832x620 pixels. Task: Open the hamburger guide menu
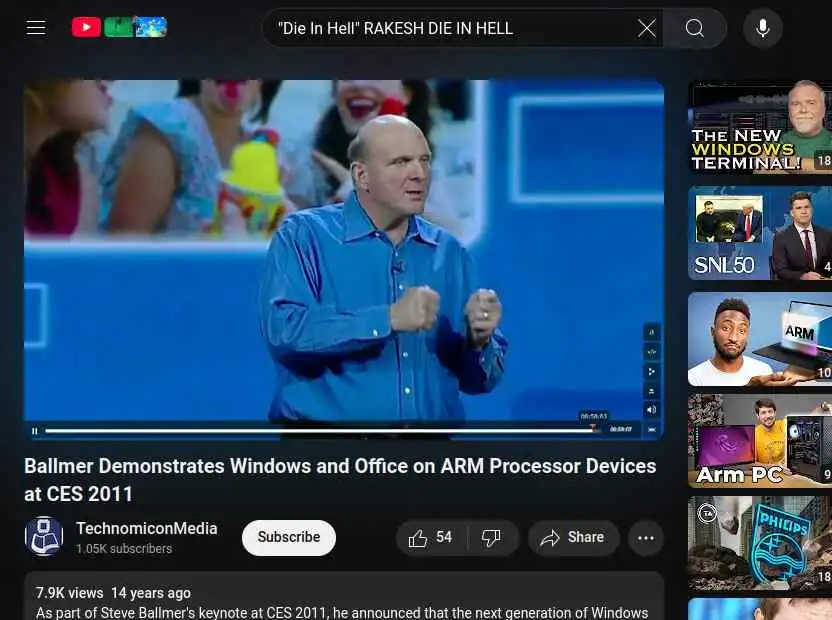click(x=36, y=28)
